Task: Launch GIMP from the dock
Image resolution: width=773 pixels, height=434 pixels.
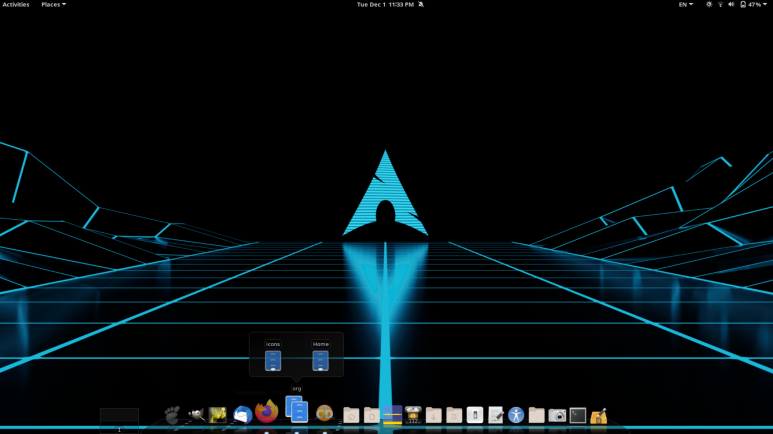Action: point(196,415)
